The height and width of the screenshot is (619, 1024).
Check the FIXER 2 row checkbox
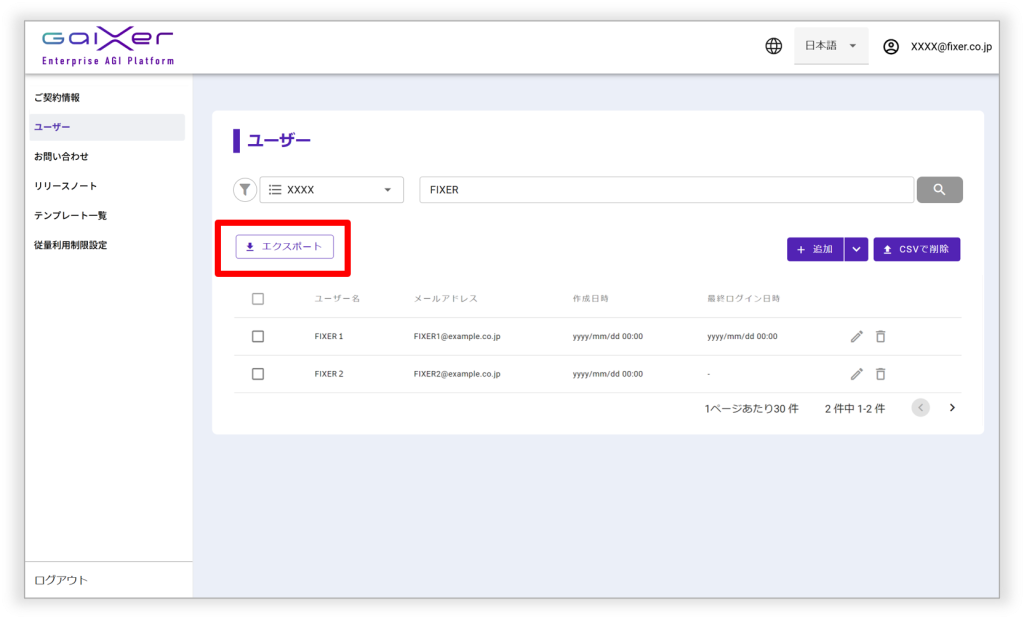point(258,374)
